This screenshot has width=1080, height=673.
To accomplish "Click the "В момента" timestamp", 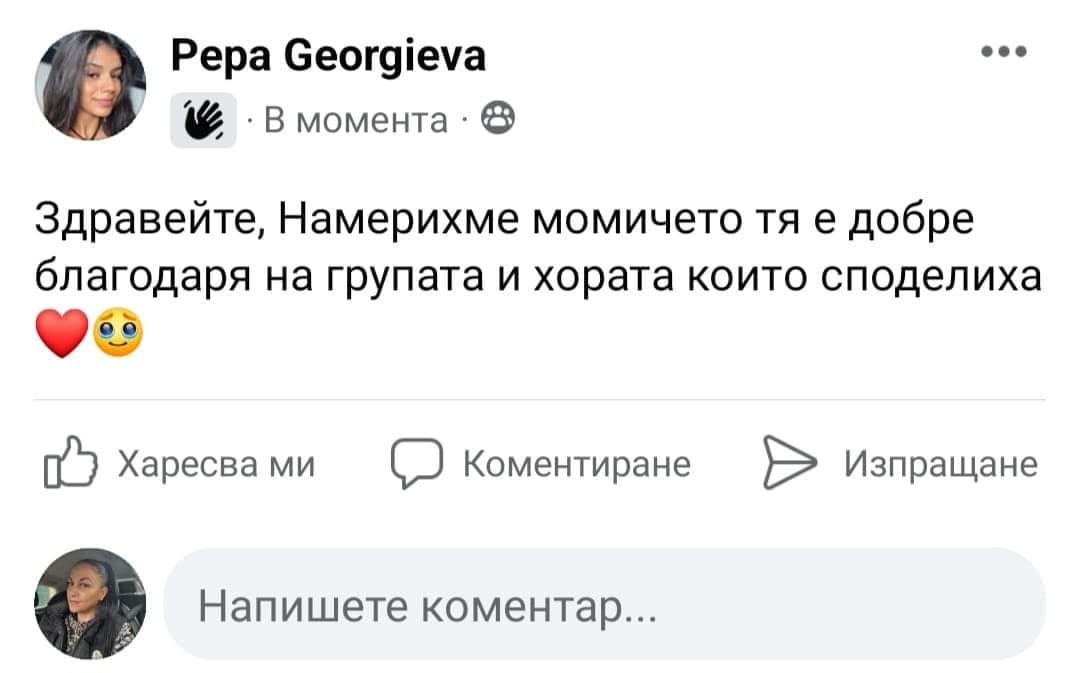I will coord(356,121).
